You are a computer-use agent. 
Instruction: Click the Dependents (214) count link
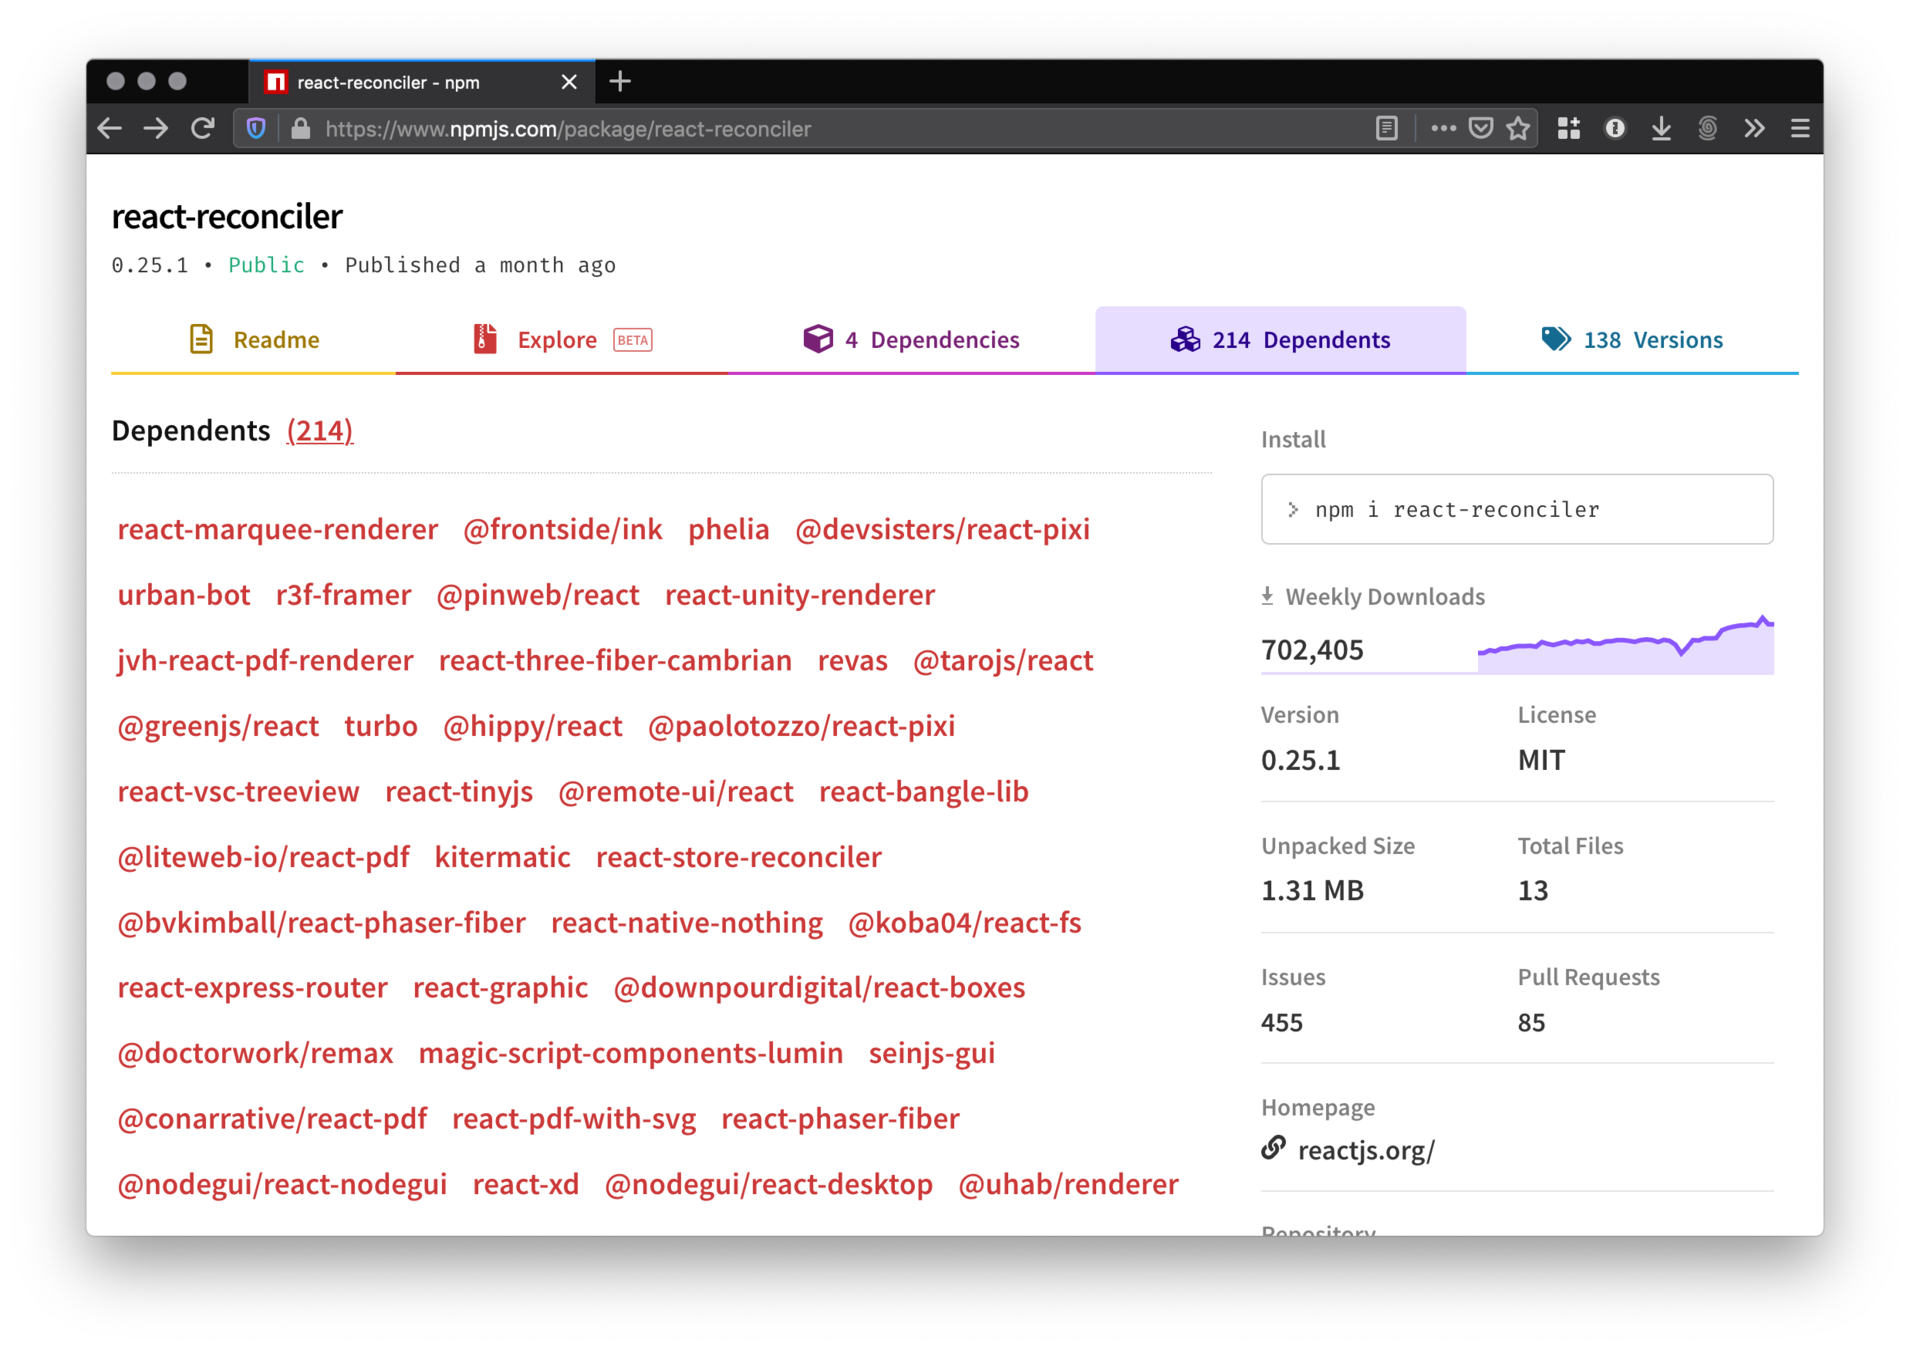click(x=320, y=430)
